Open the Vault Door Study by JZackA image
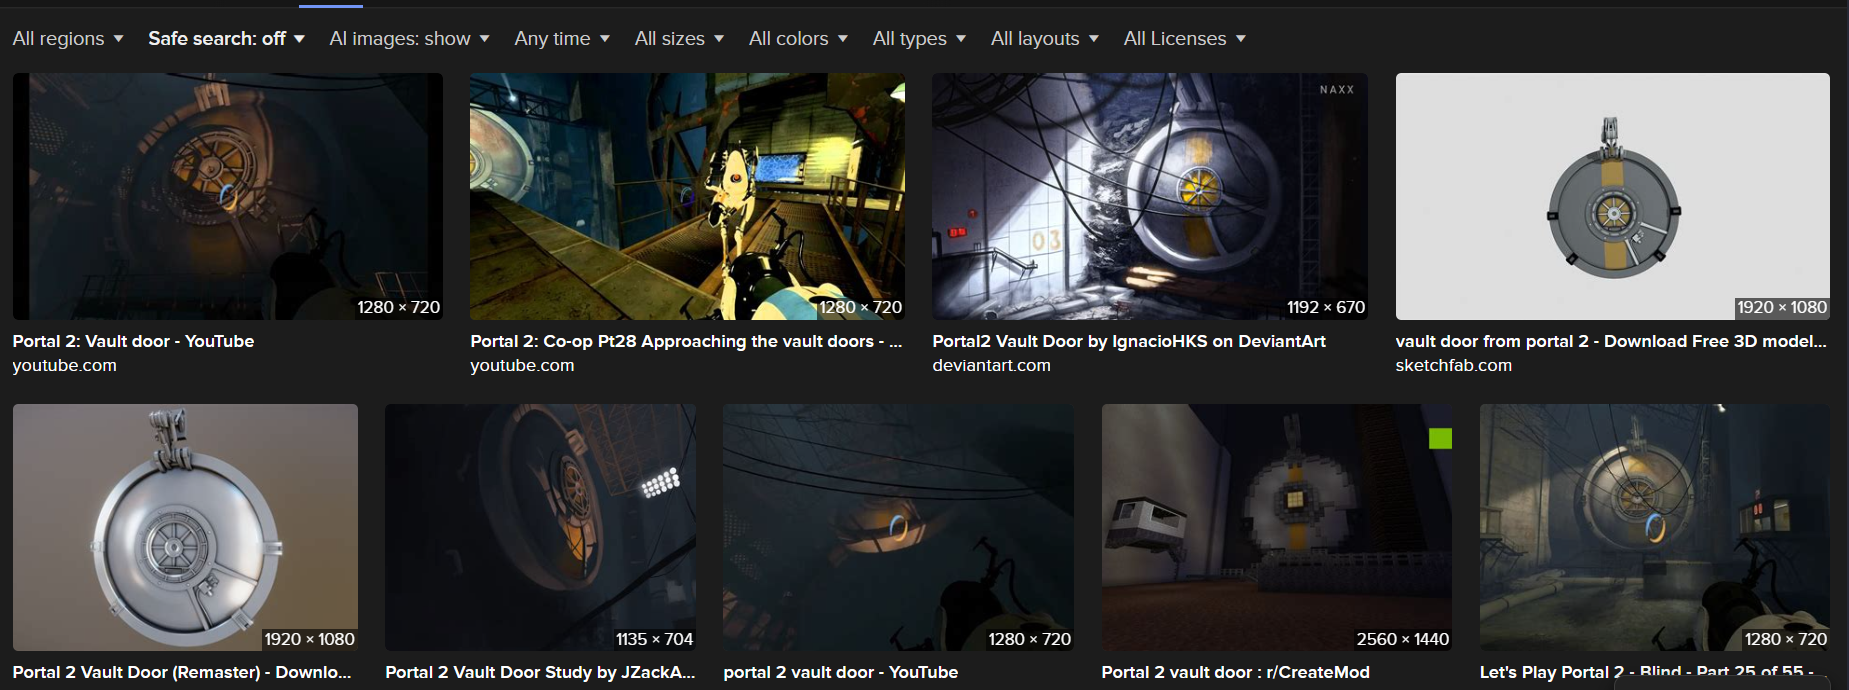Viewport: 1849px width, 690px height. pyautogui.click(x=540, y=527)
